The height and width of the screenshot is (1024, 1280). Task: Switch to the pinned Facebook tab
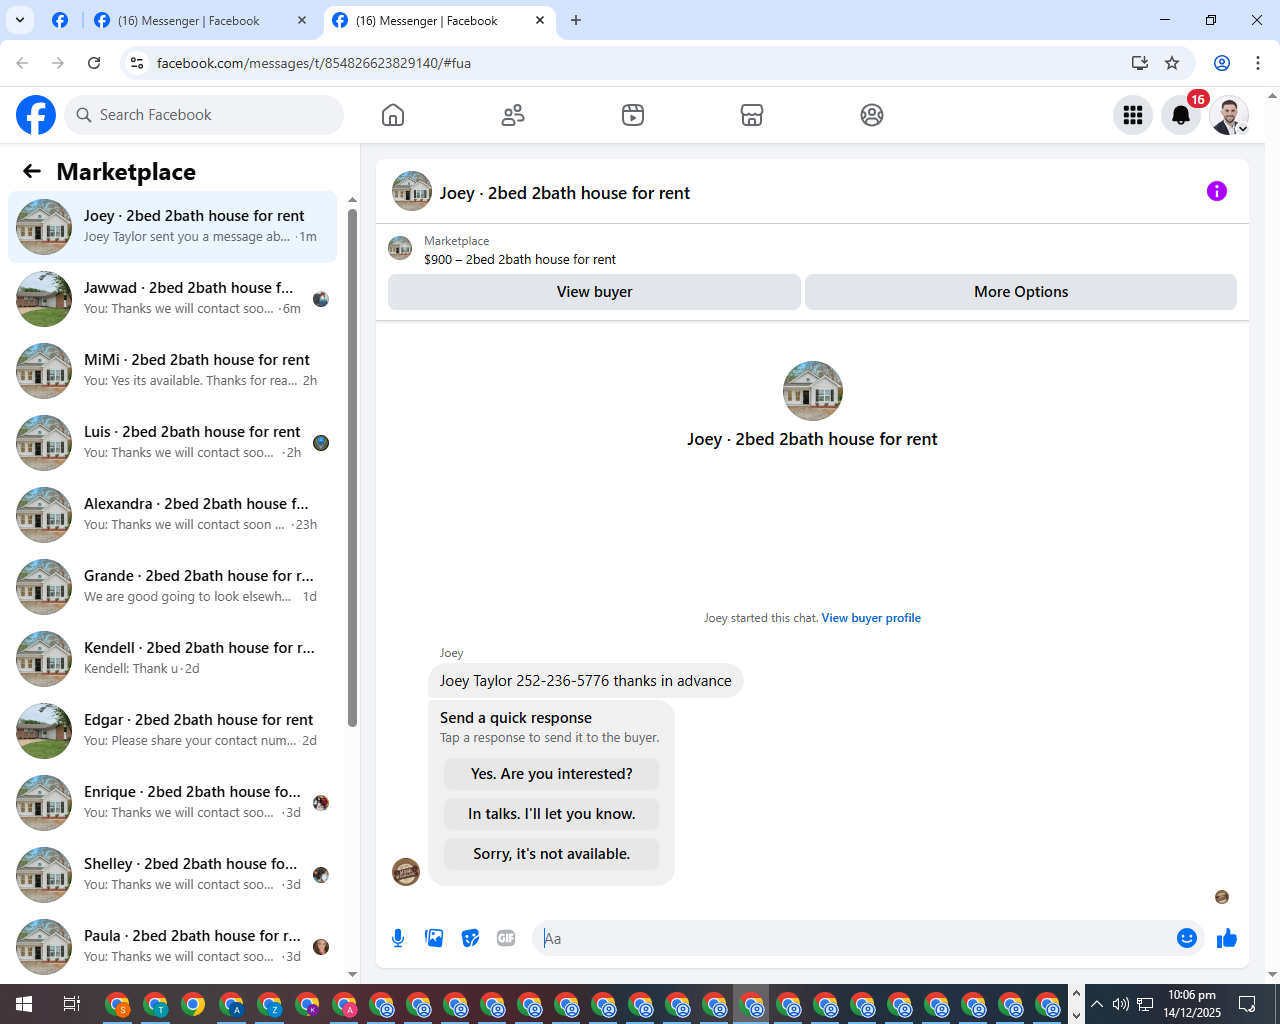pyautogui.click(x=60, y=20)
